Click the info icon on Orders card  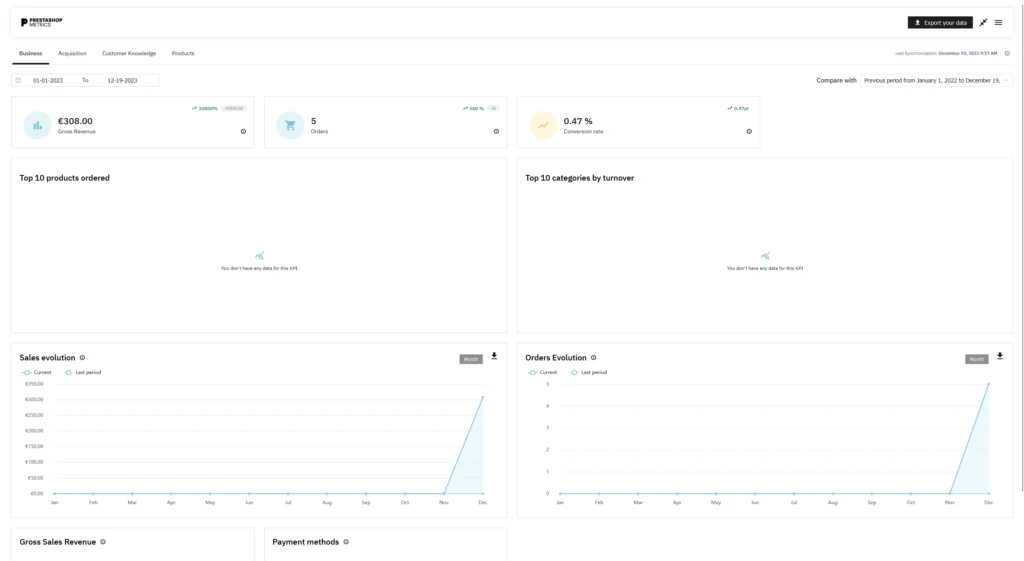pyautogui.click(x=496, y=131)
